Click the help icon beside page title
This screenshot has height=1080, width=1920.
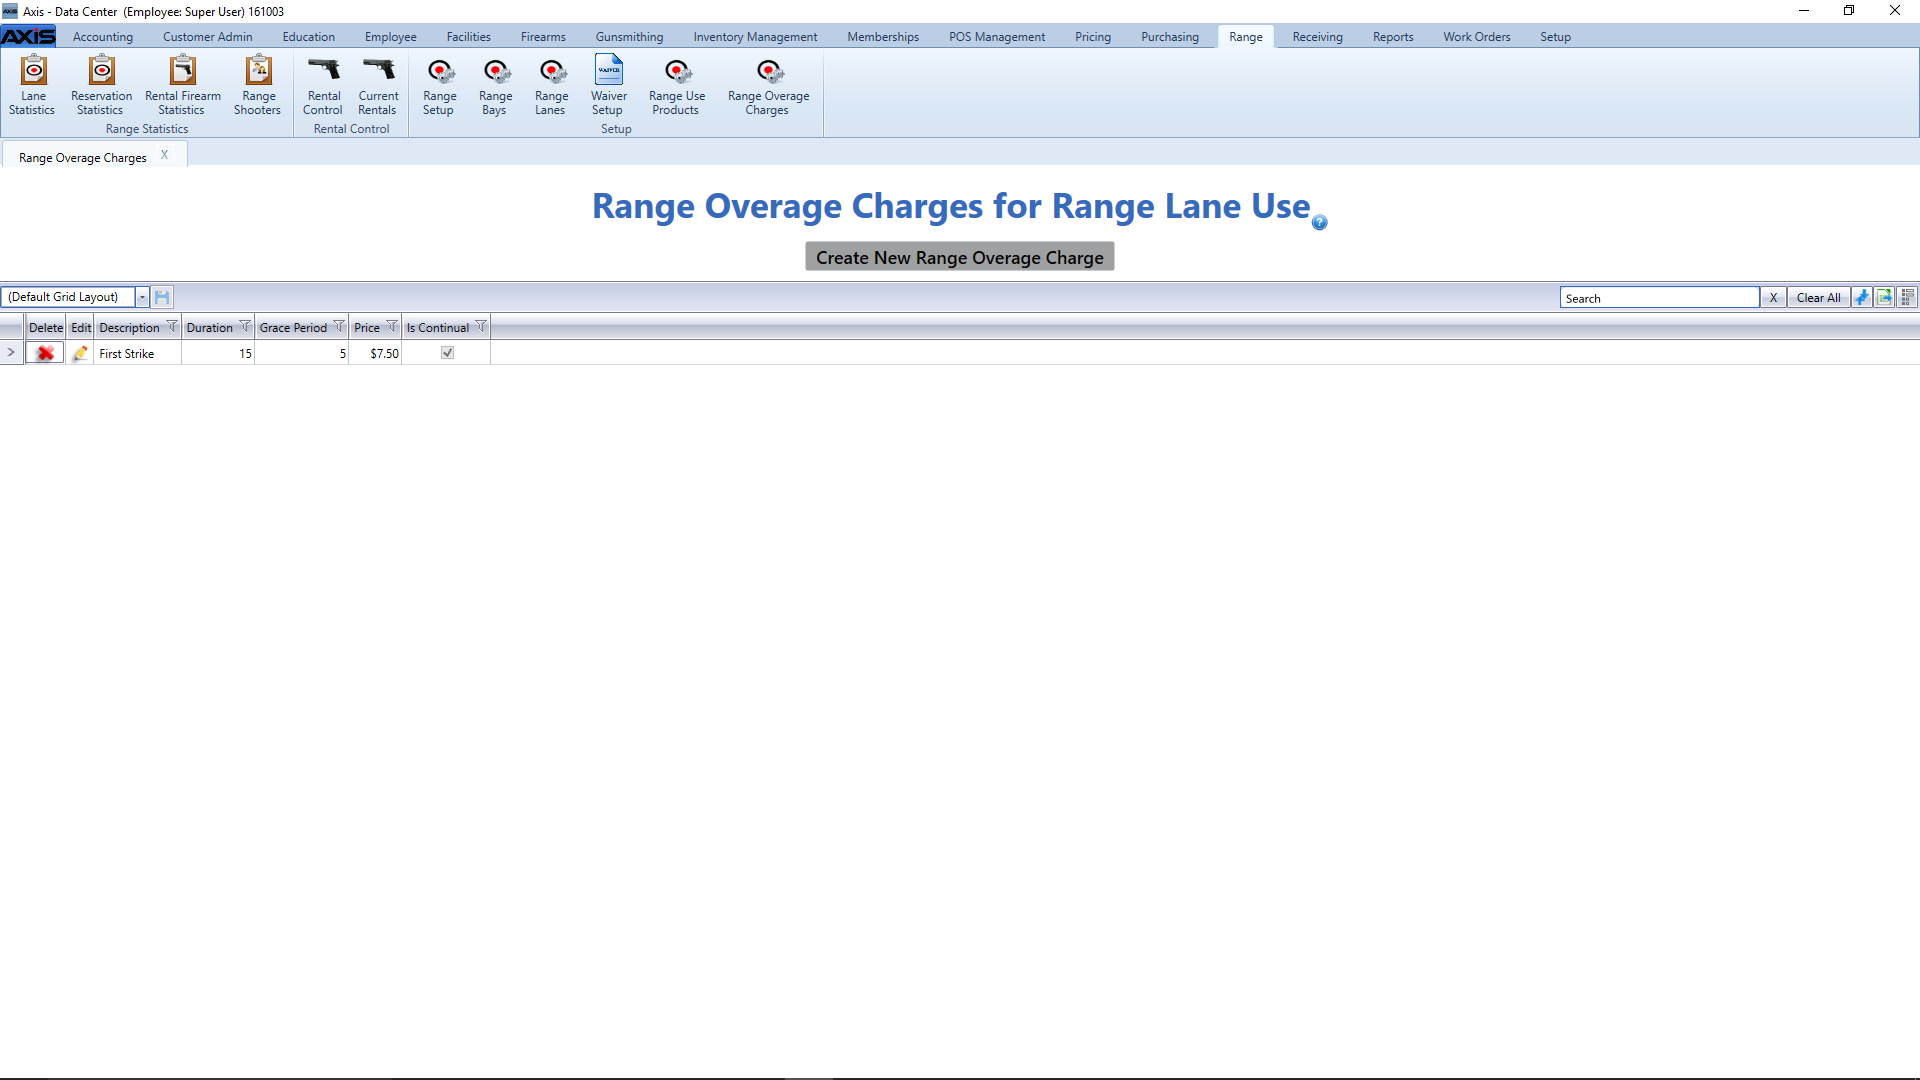[1320, 222]
